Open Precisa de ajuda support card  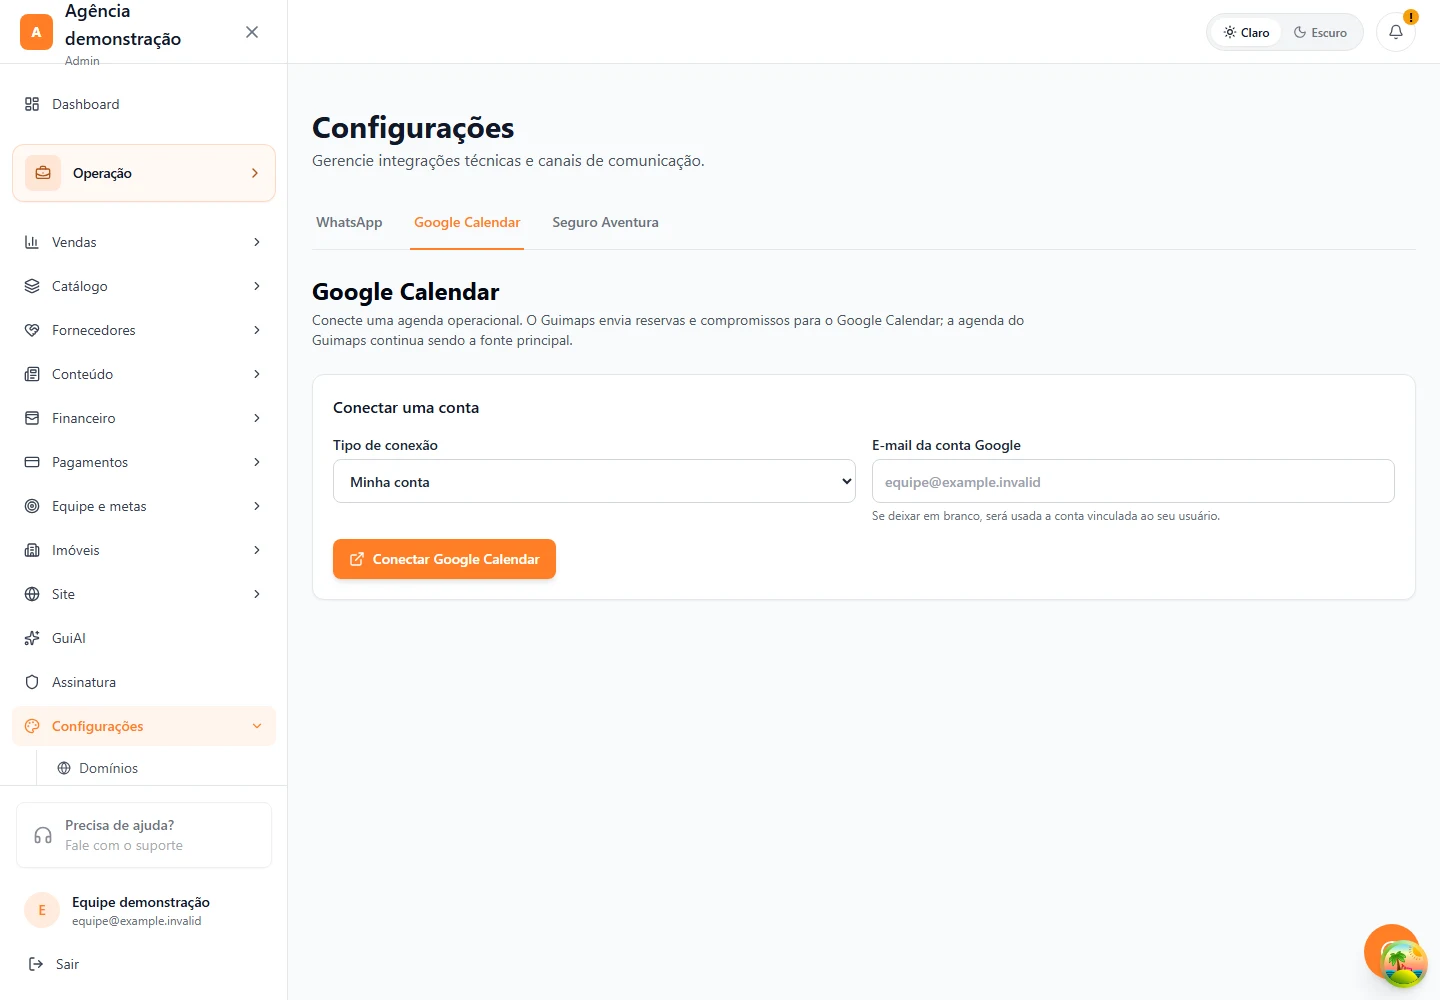144,835
